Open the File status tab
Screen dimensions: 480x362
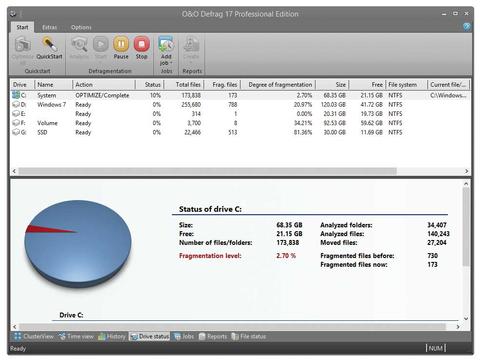(x=249, y=336)
